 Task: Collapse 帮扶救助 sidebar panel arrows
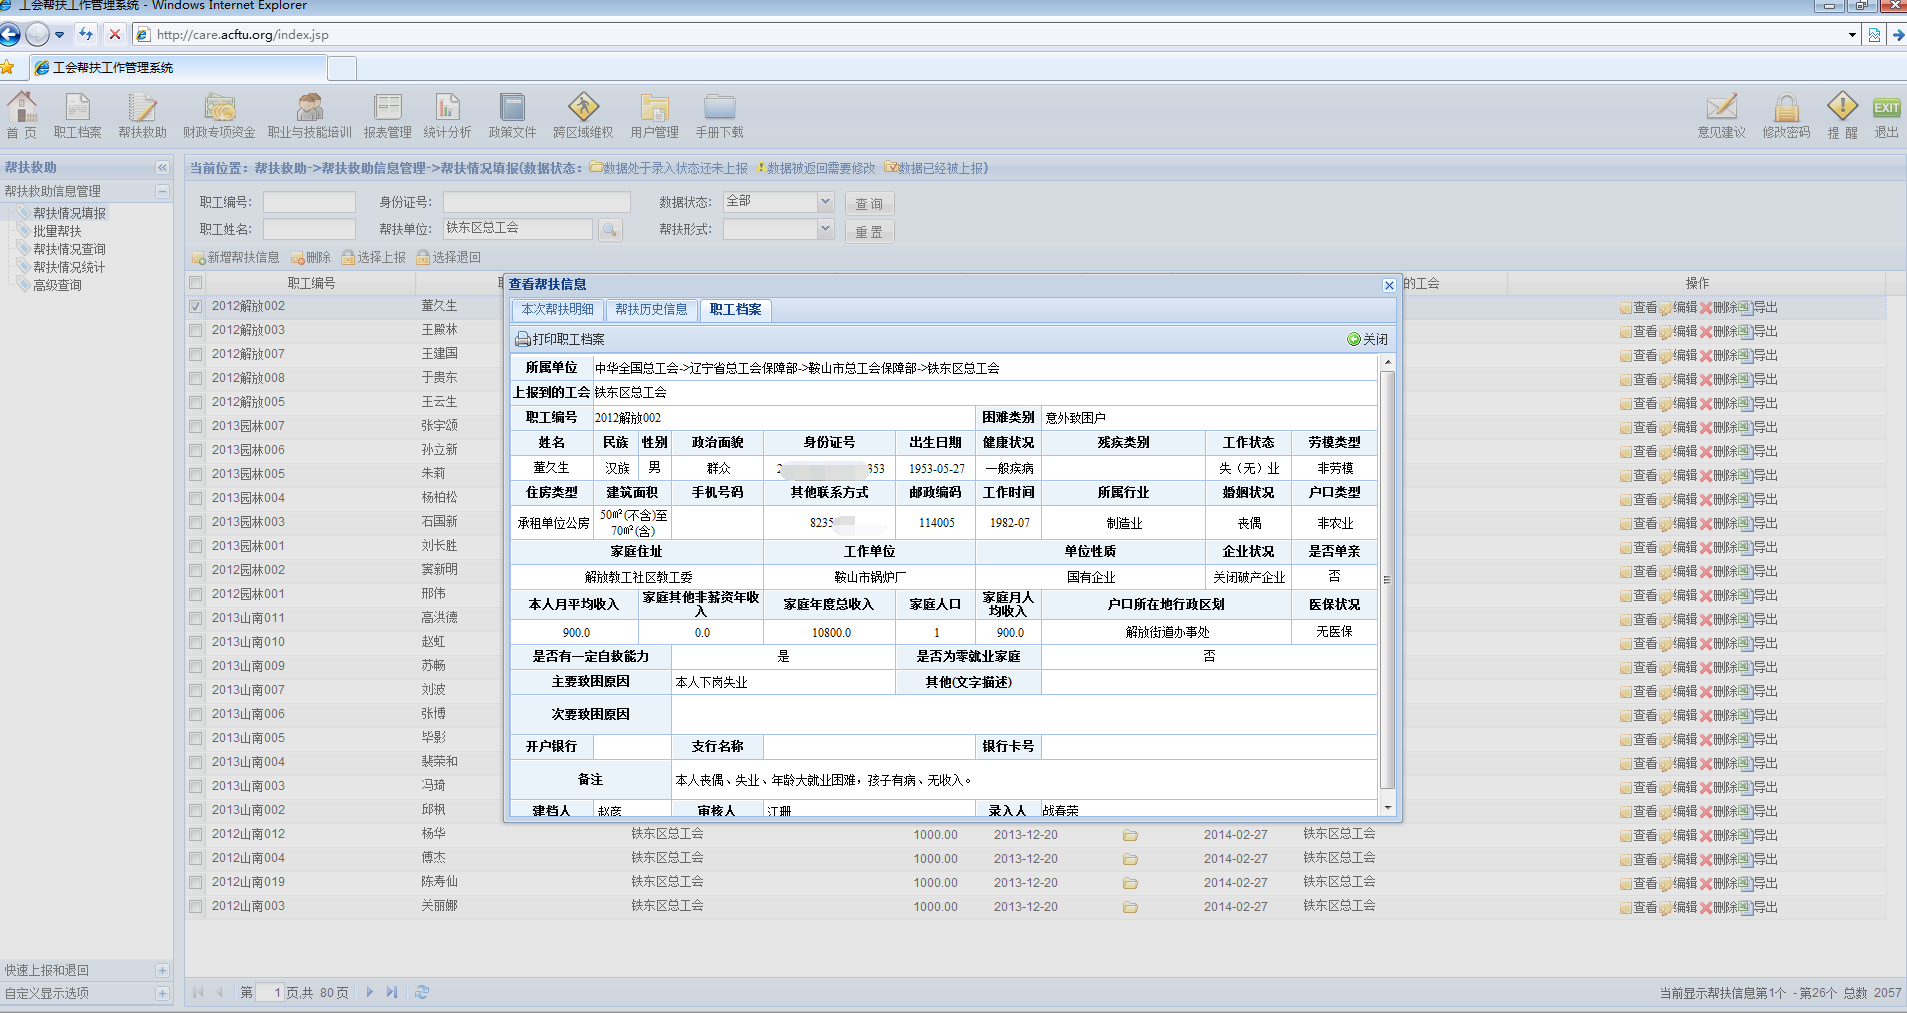point(162,167)
